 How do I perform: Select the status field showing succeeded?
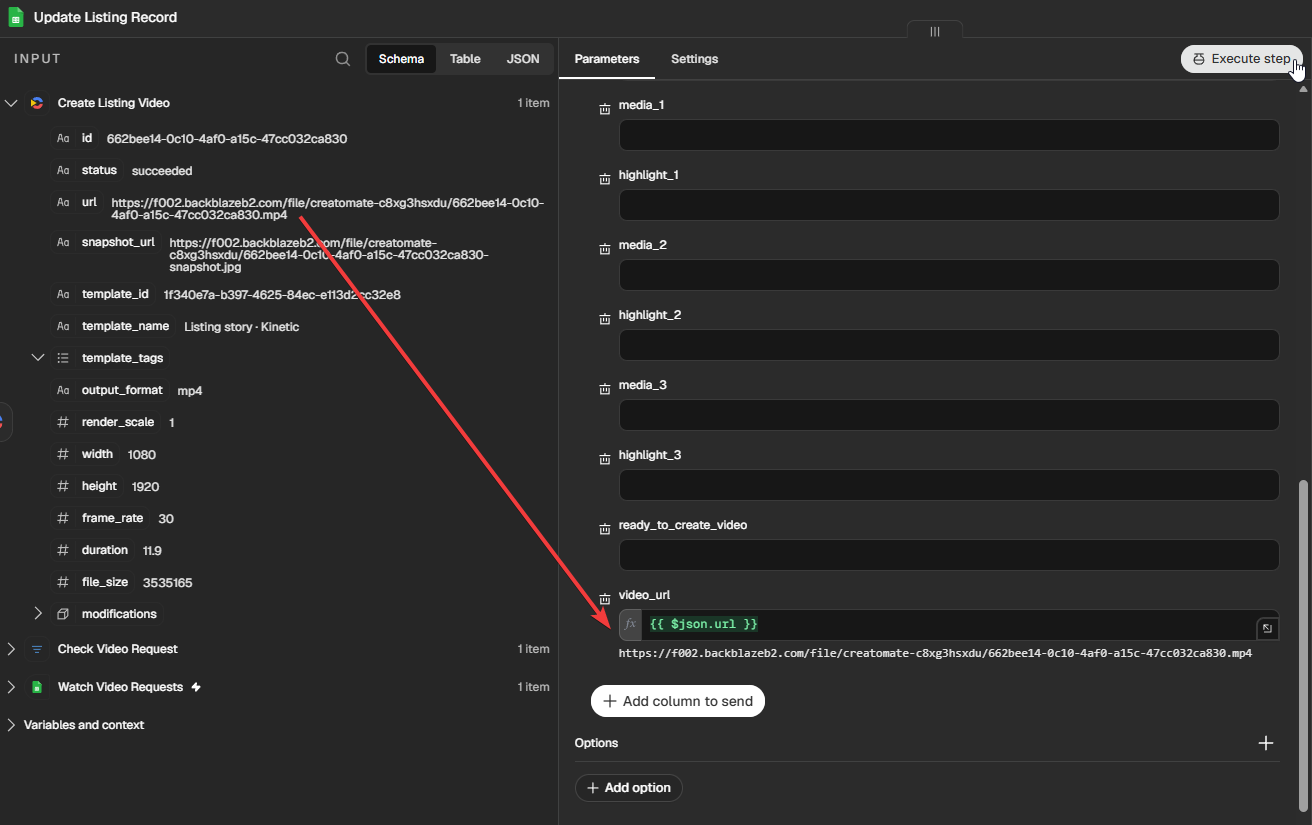click(99, 171)
